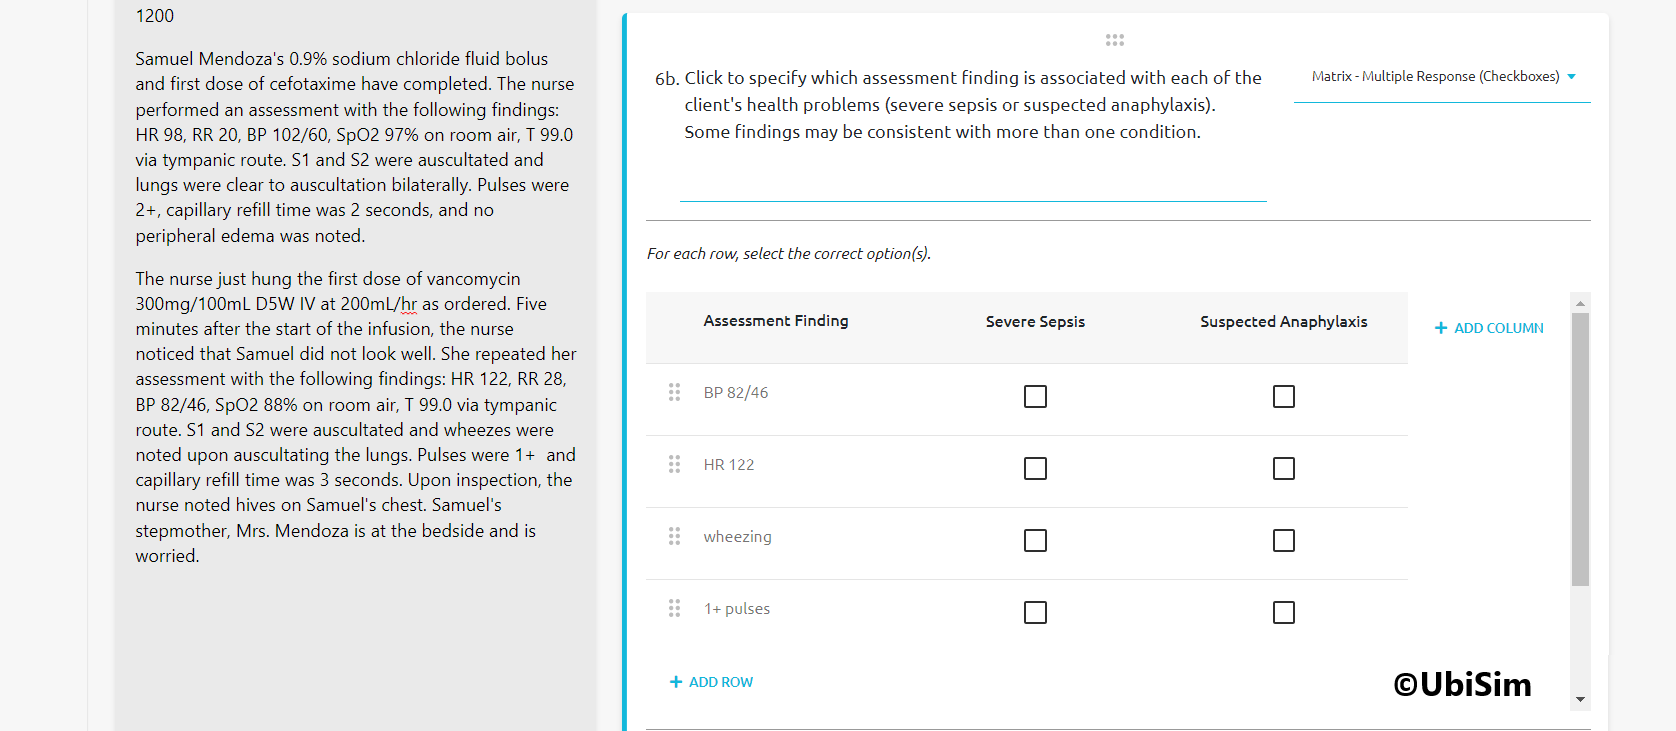Click the grid move handle above the question
Screen dimensions: 1676x731
[1114, 40]
